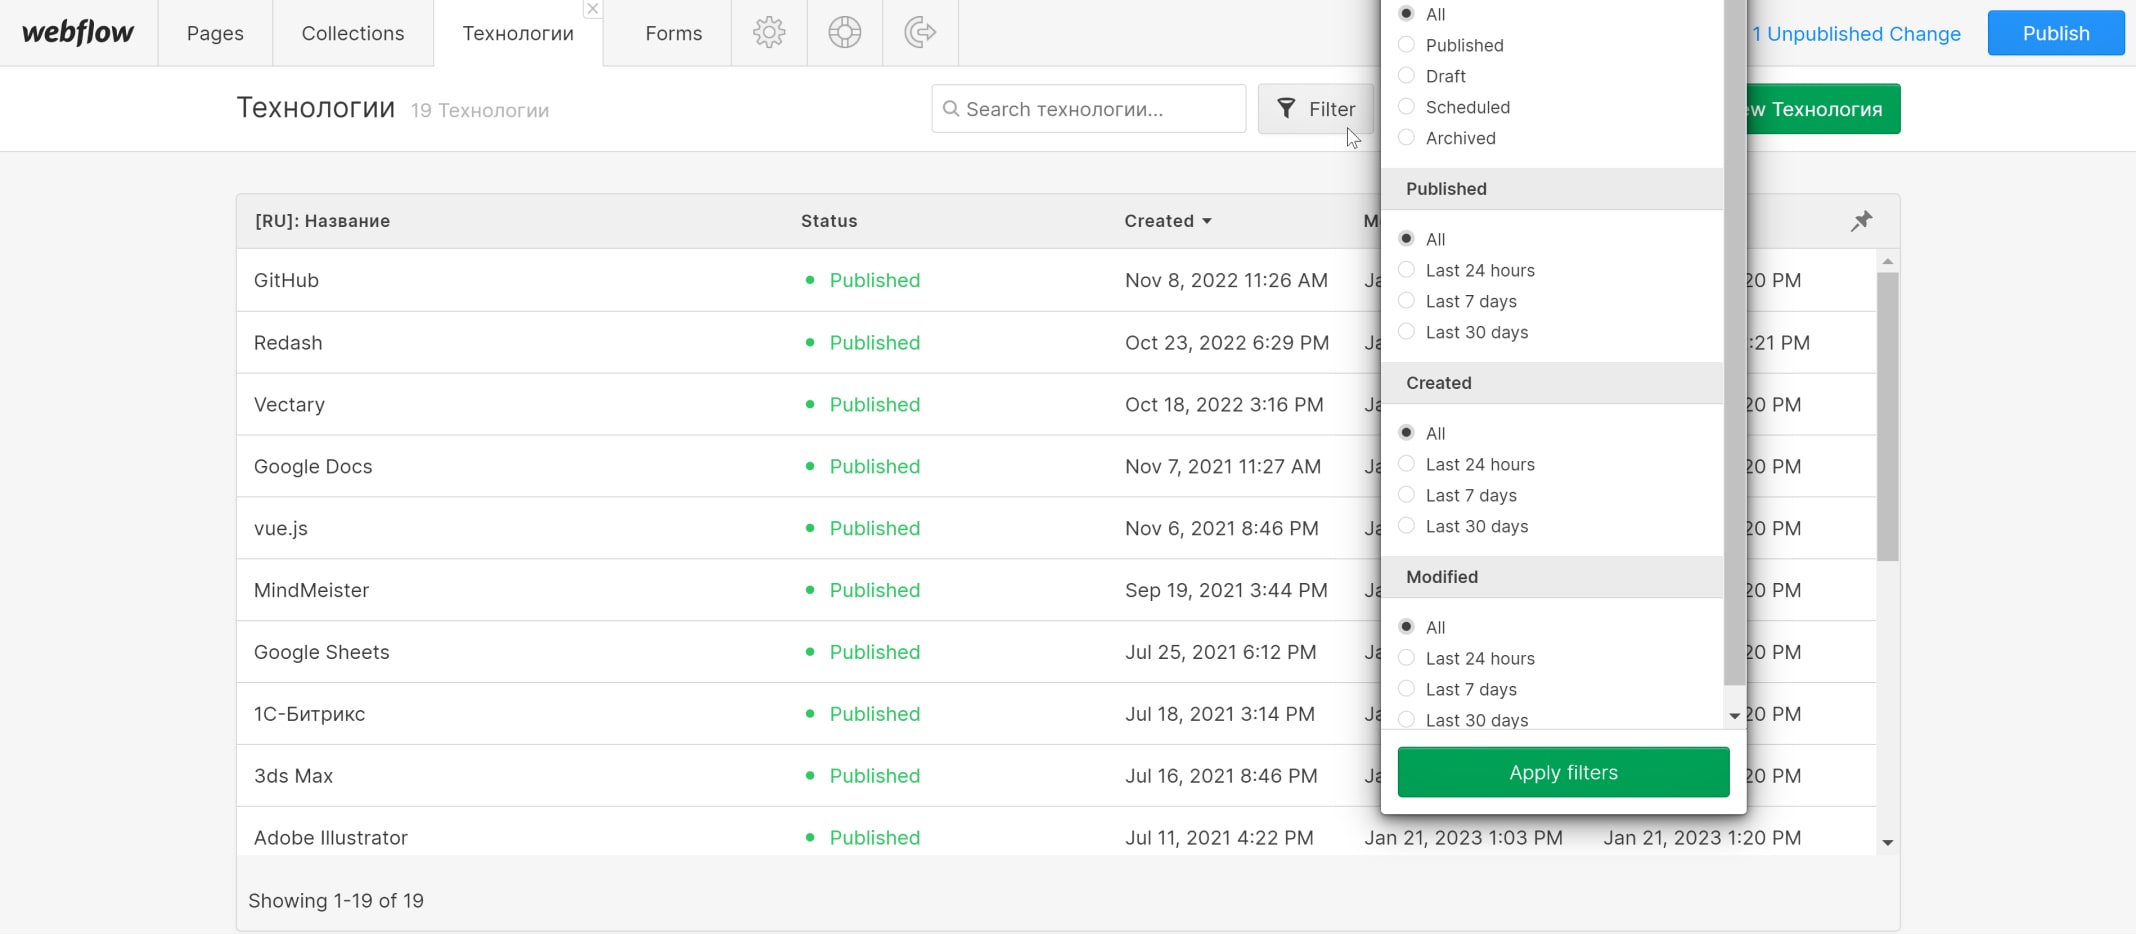Select All under Published date filter
Screen dimensions: 2136x935
click(1406, 239)
